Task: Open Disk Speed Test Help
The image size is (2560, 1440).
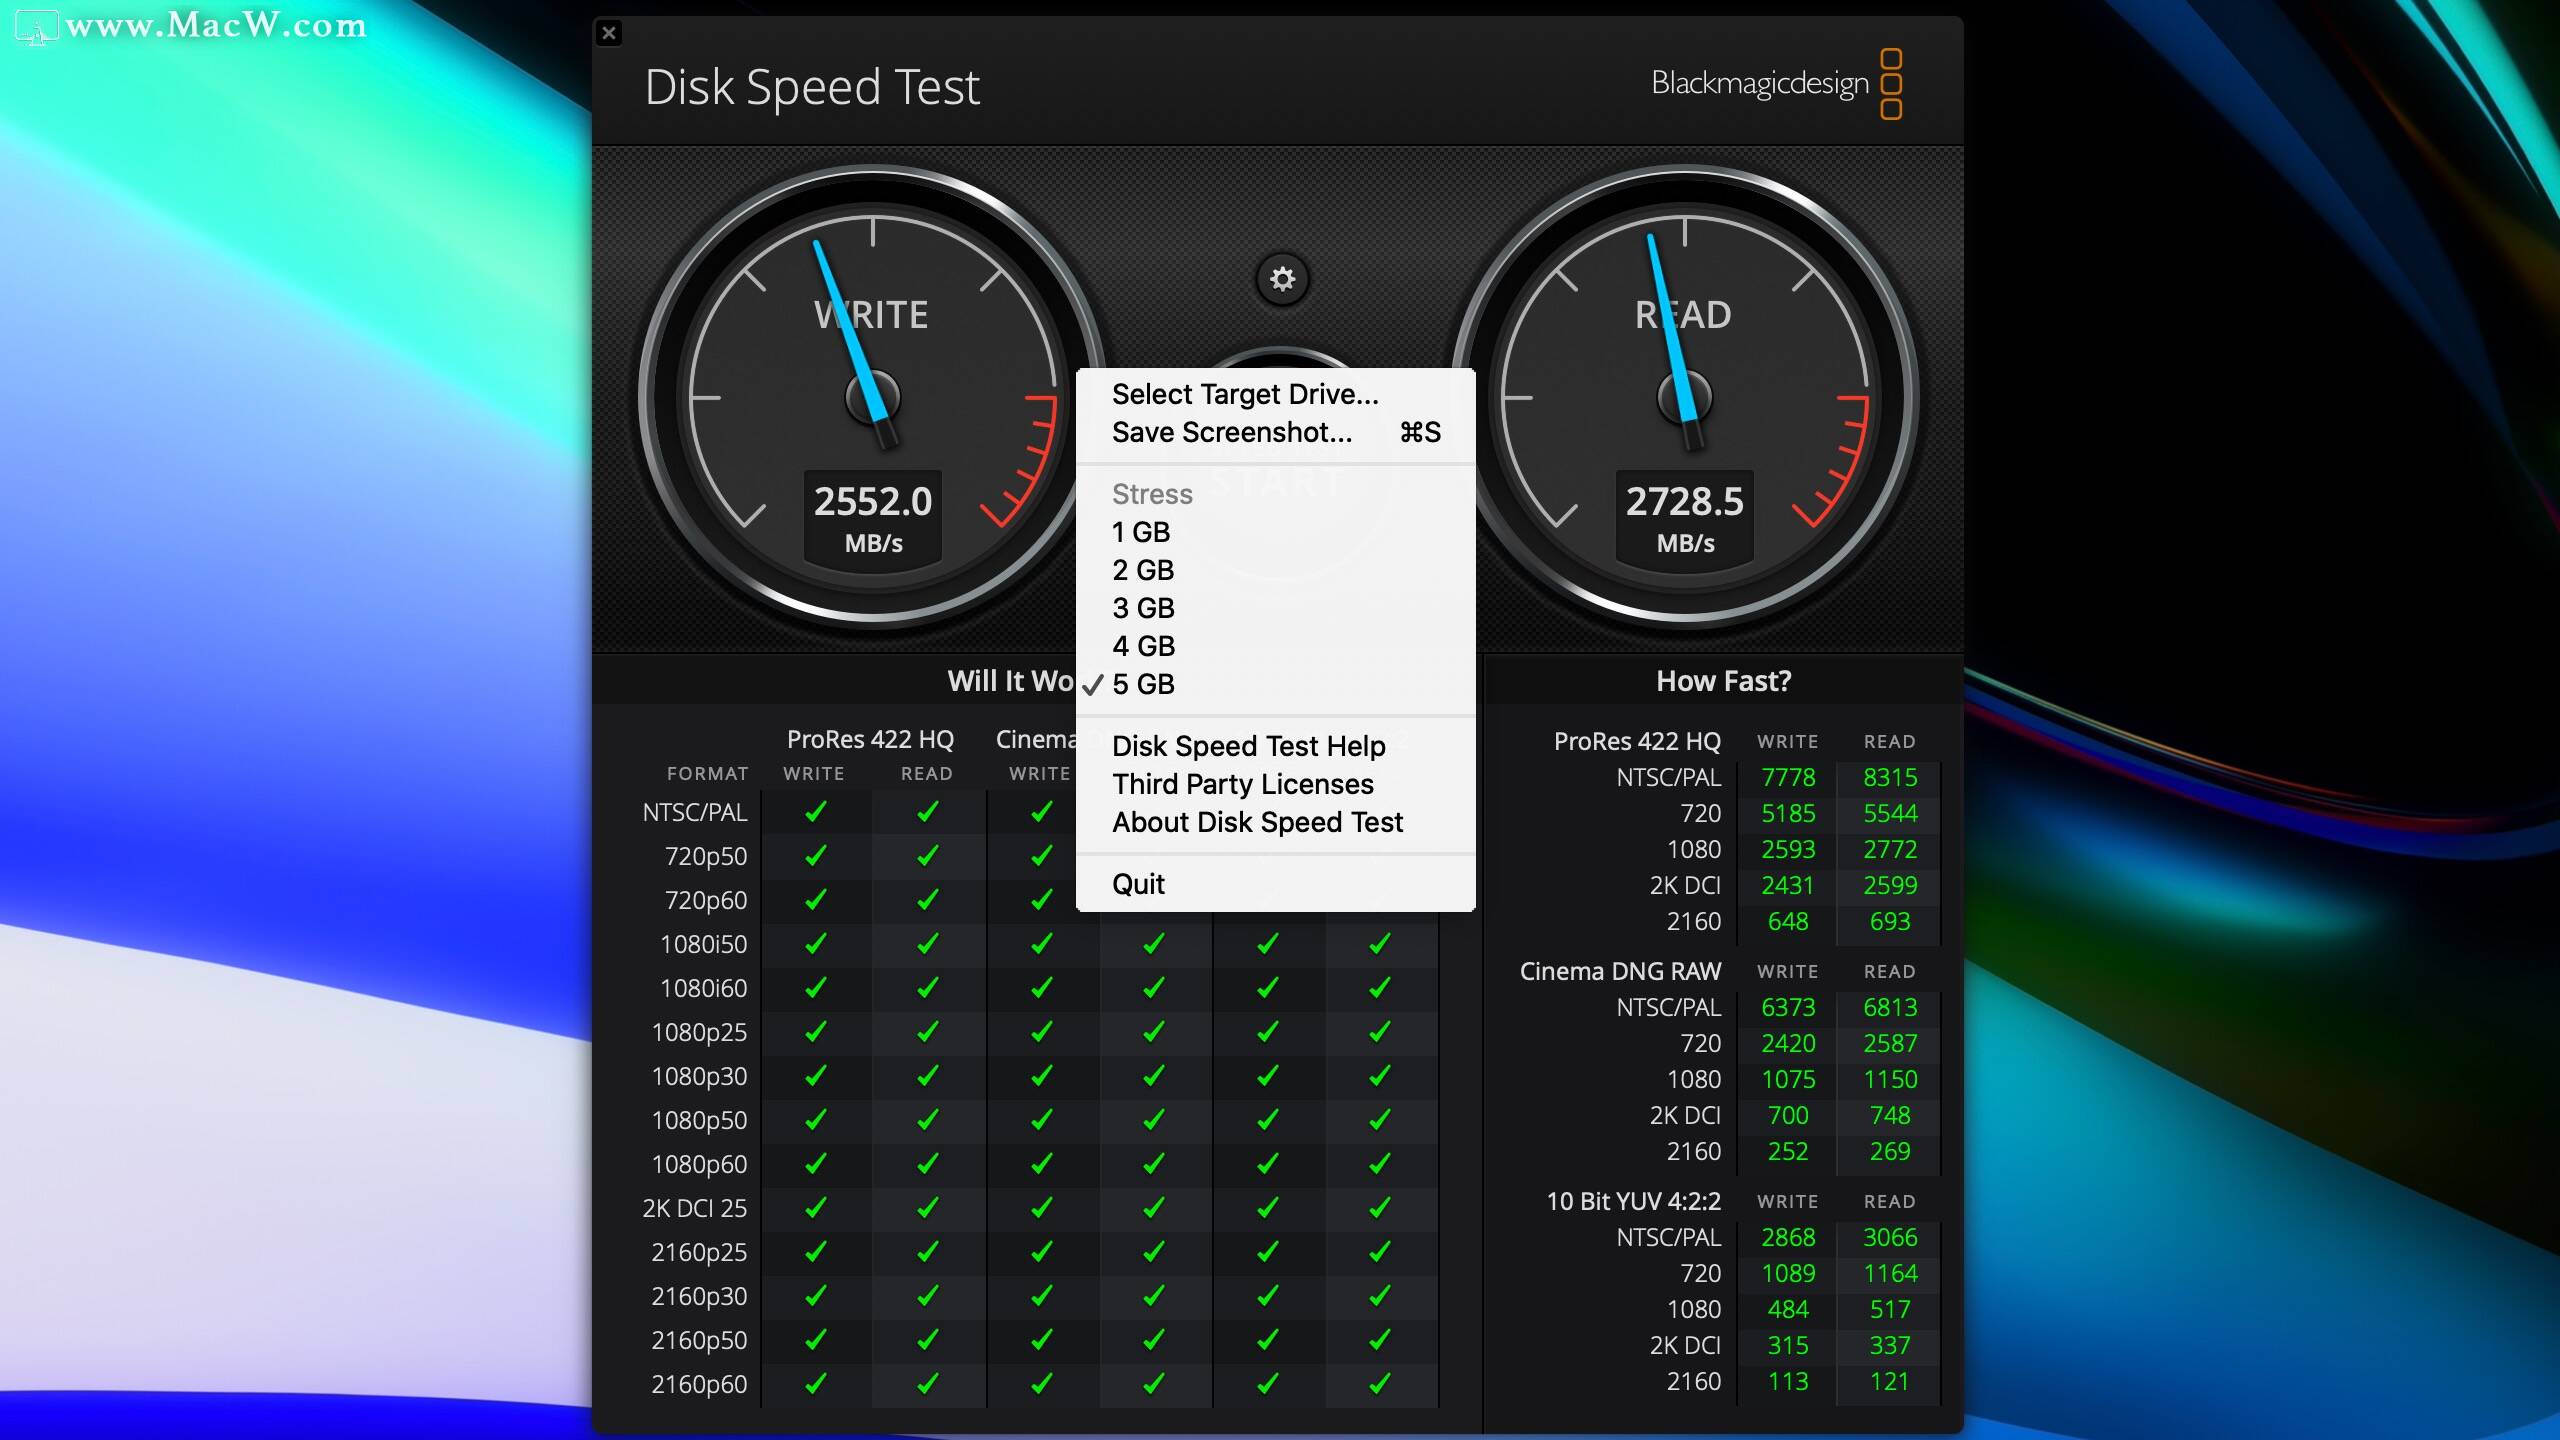Action: [x=1249, y=746]
